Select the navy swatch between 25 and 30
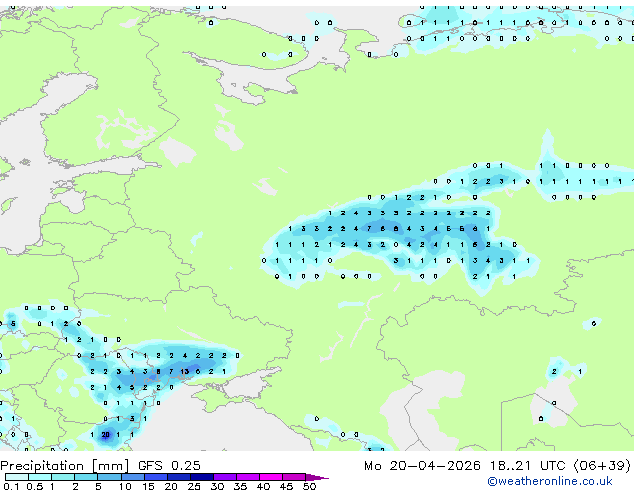634x490 pixels. coord(201,477)
